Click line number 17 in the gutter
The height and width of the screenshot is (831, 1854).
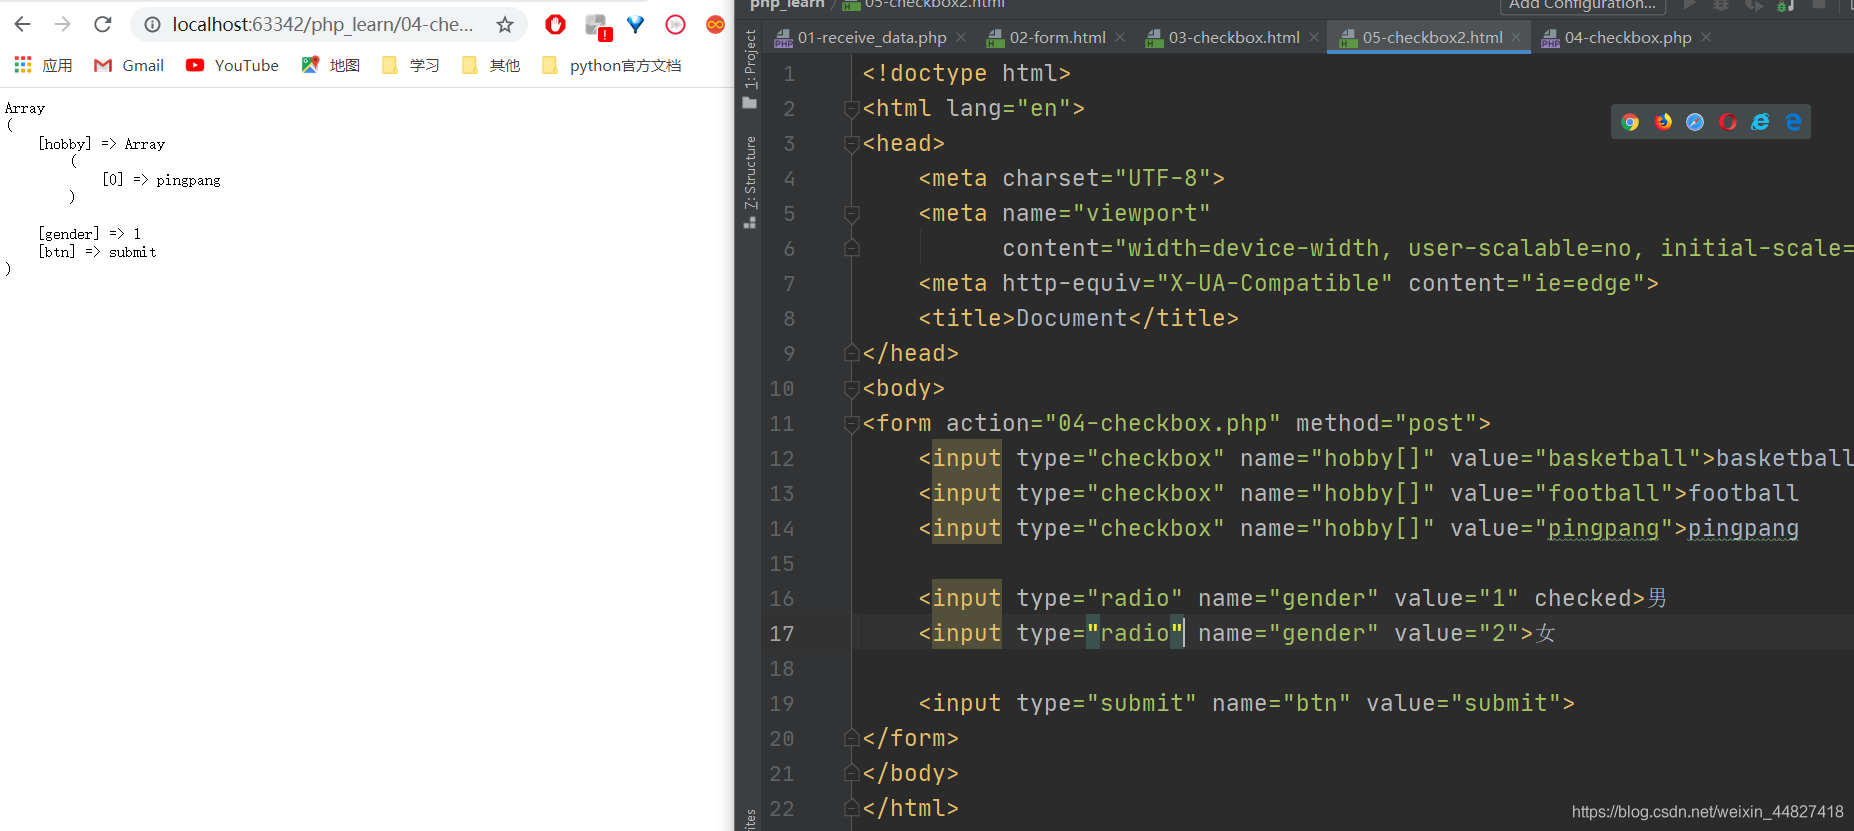tap(782, 634)
